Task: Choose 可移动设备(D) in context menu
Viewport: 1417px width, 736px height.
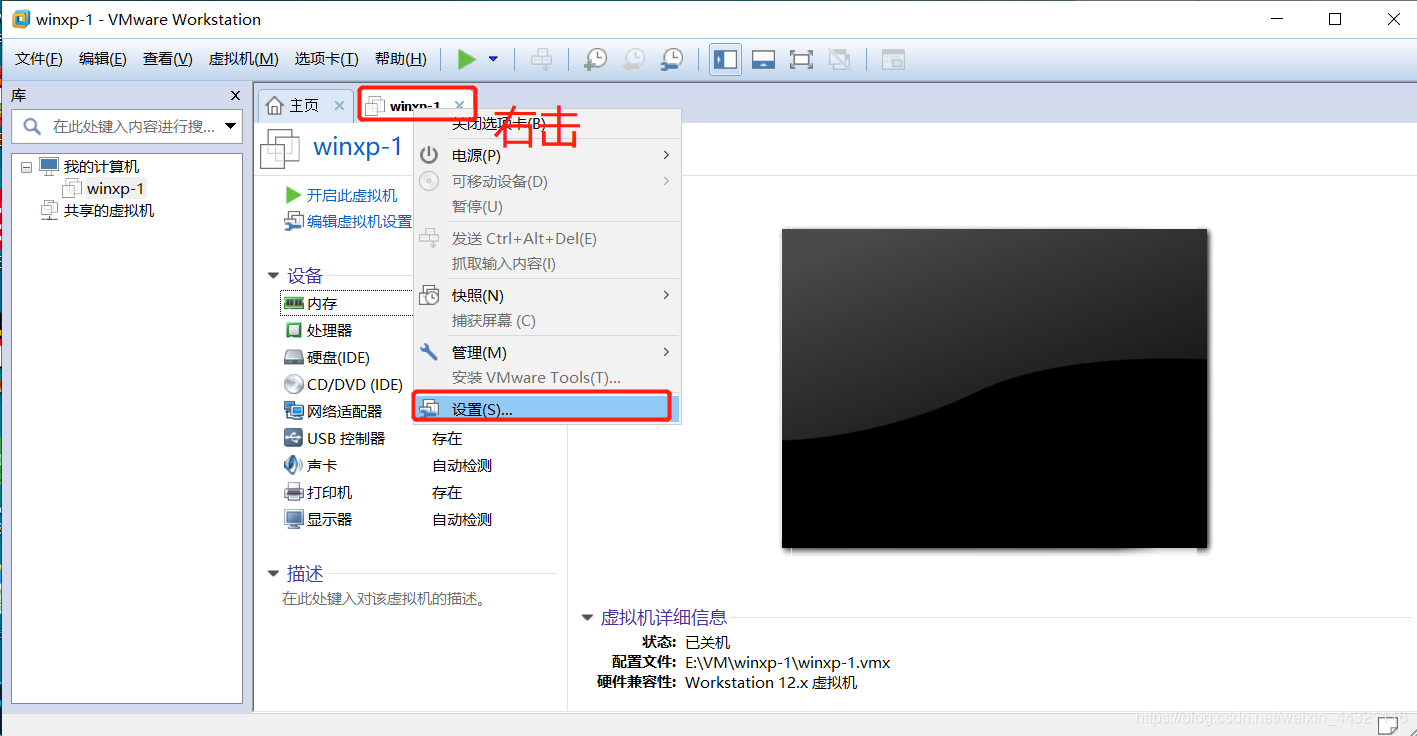Action: pyautogui.click(x=547, y=181)
